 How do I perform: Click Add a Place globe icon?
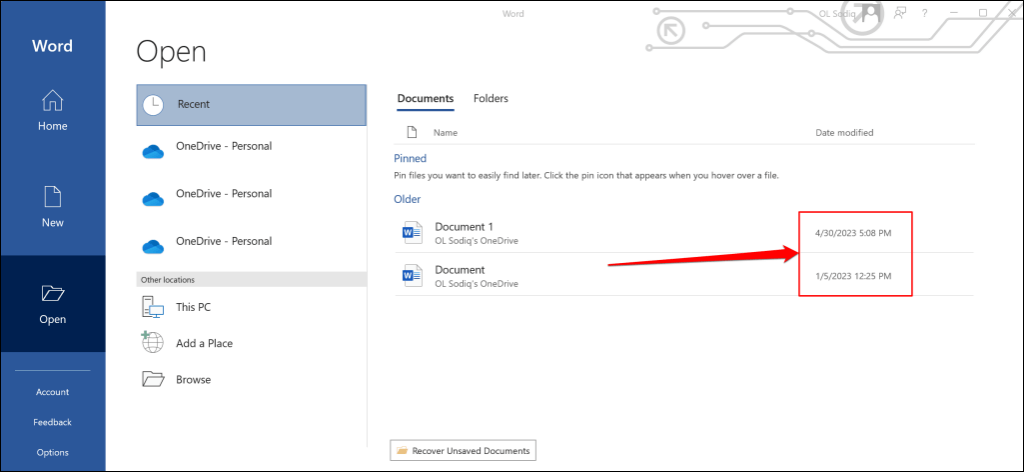[x=152, y=343]
